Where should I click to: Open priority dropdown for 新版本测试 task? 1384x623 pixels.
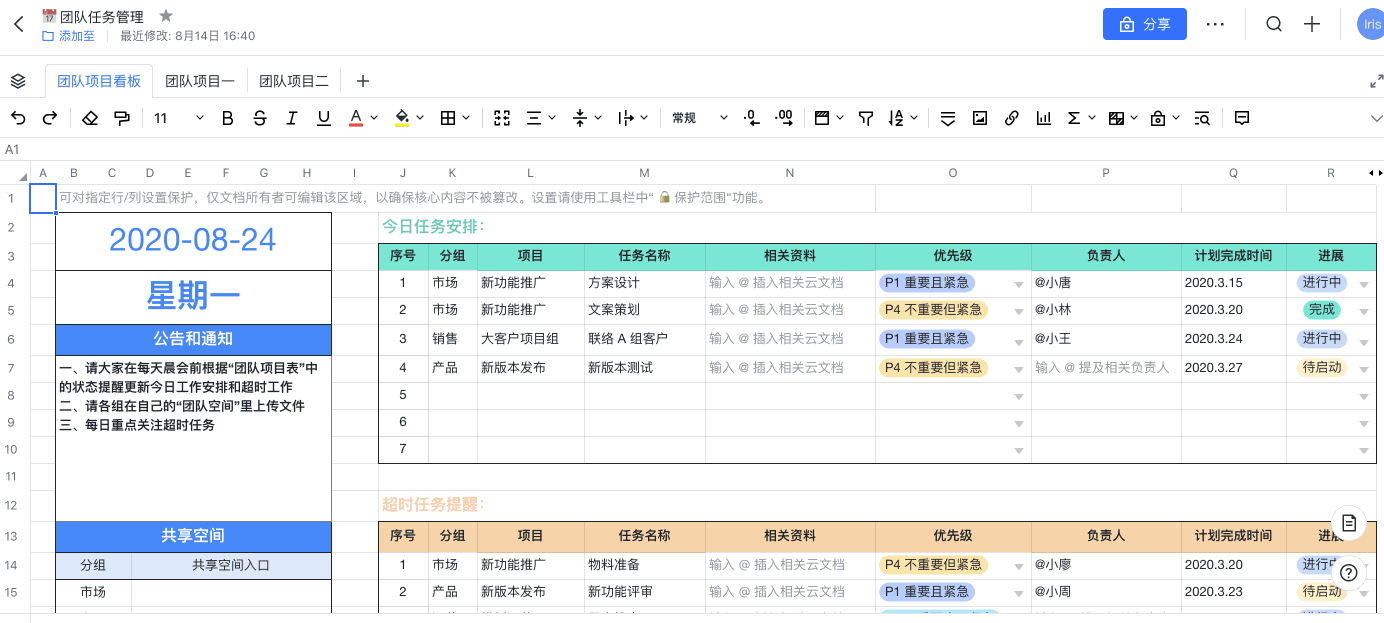coord(1019,369)
